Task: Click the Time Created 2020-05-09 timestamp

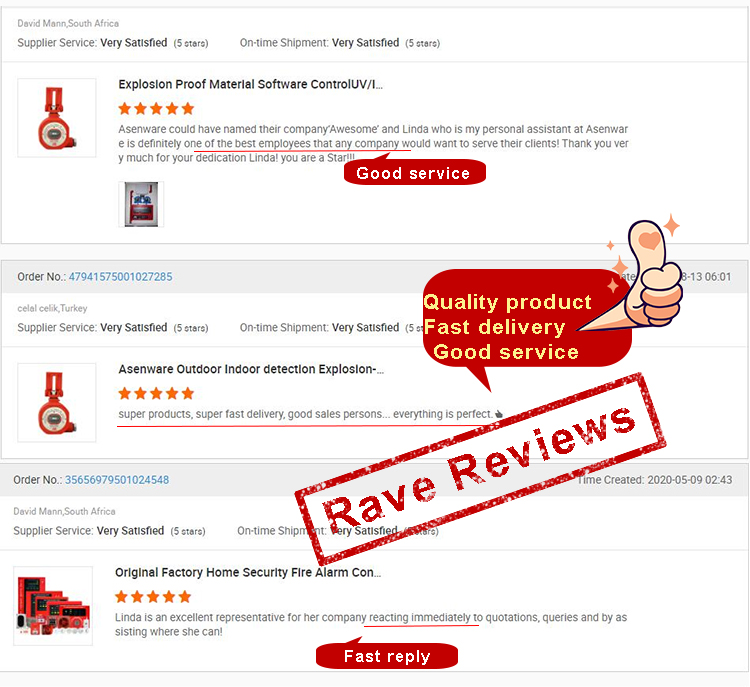Action: (x=655, y=480)
